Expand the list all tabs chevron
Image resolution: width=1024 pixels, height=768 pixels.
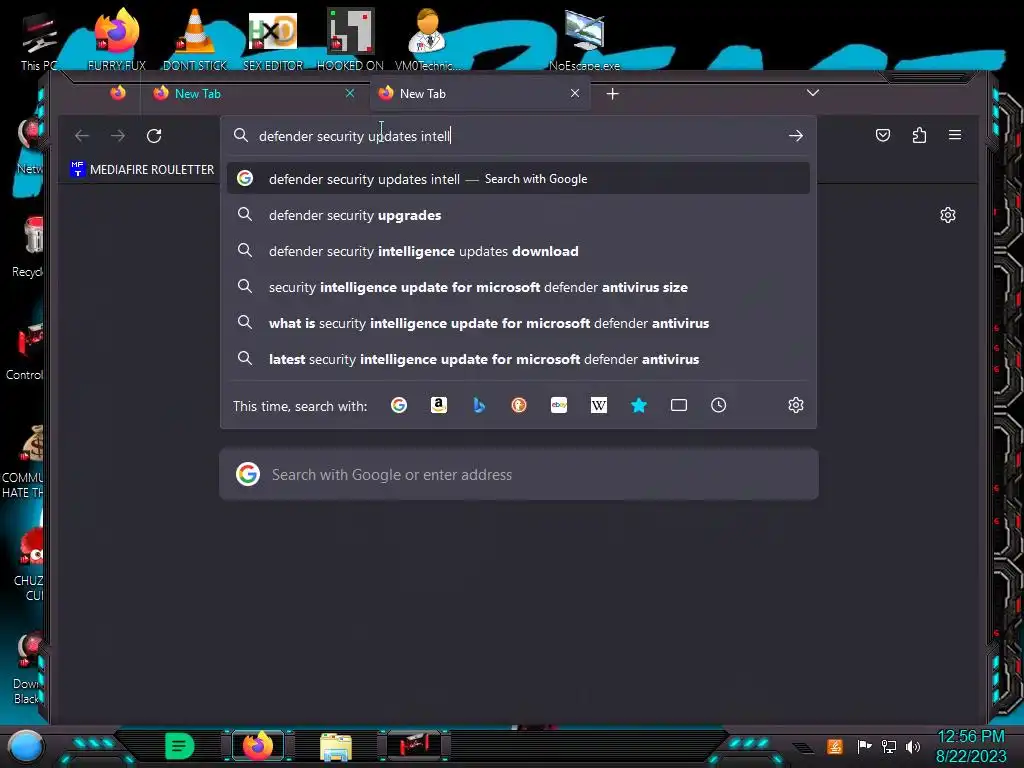click(812, 93)
